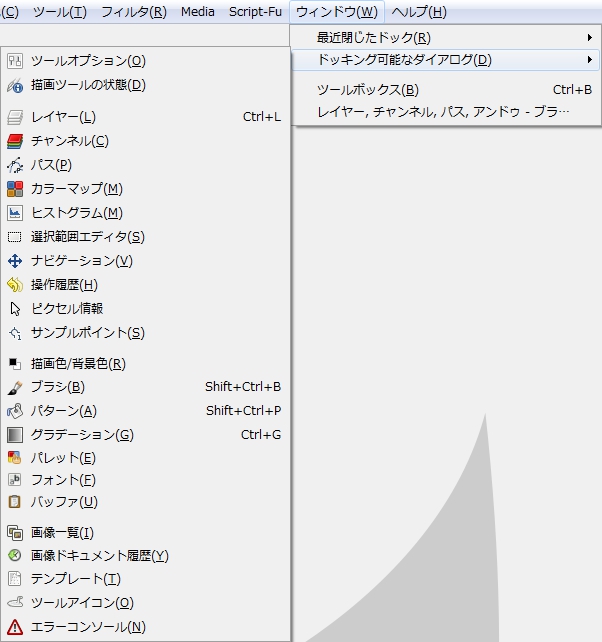Click the Colormap (カラーマップ) icon
The image size is (602, 642).
(x=15, y=189)
